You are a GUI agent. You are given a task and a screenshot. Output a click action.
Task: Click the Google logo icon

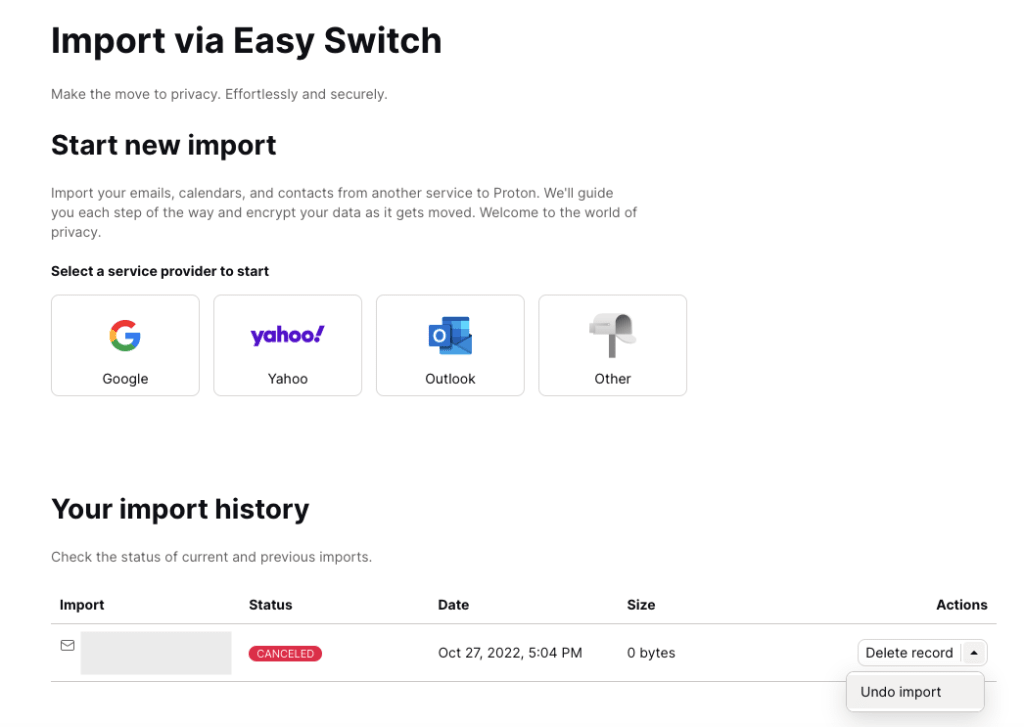coord(125,336)
